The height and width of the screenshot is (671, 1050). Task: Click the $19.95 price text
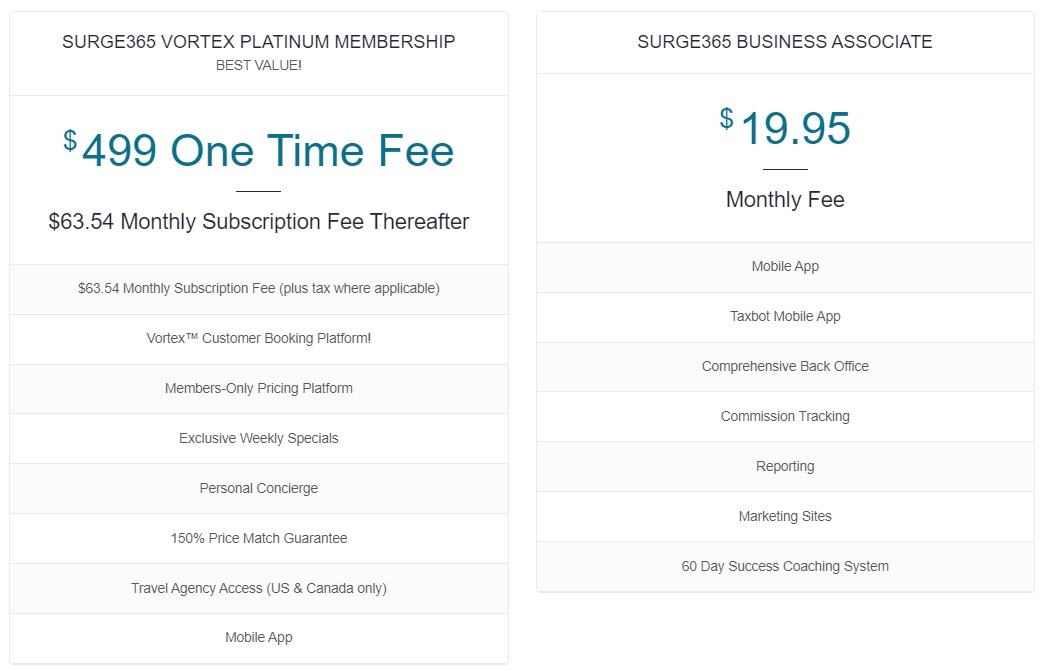point(784,127)
